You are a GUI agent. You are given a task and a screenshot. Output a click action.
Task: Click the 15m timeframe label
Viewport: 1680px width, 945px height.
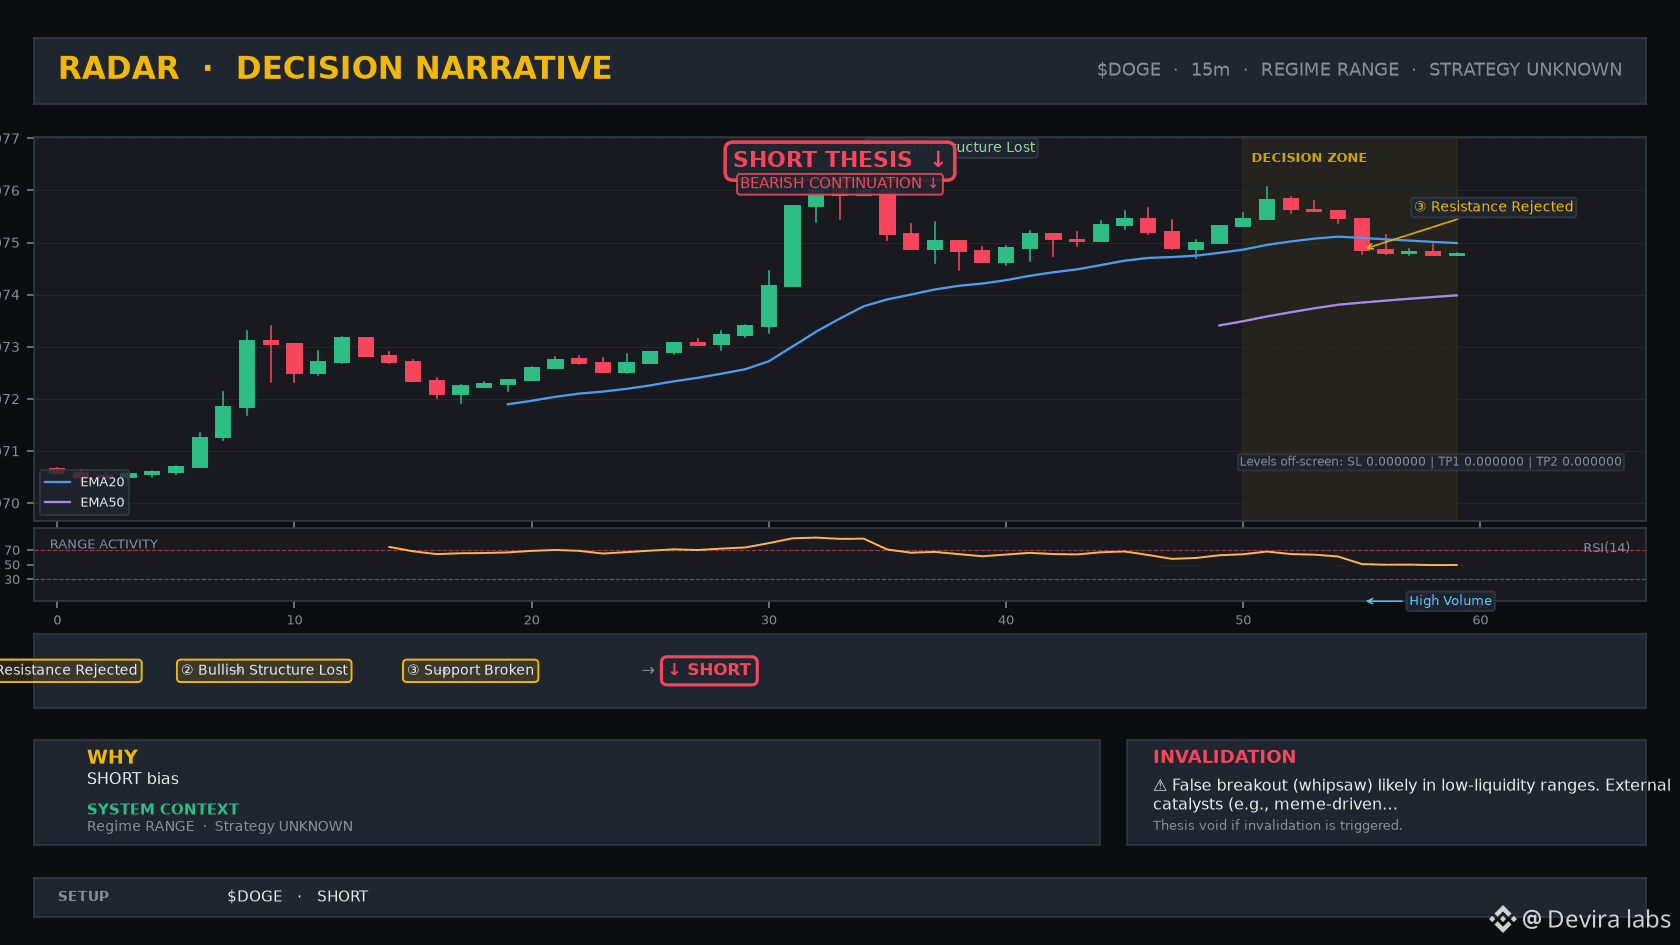click(1210, 70)
